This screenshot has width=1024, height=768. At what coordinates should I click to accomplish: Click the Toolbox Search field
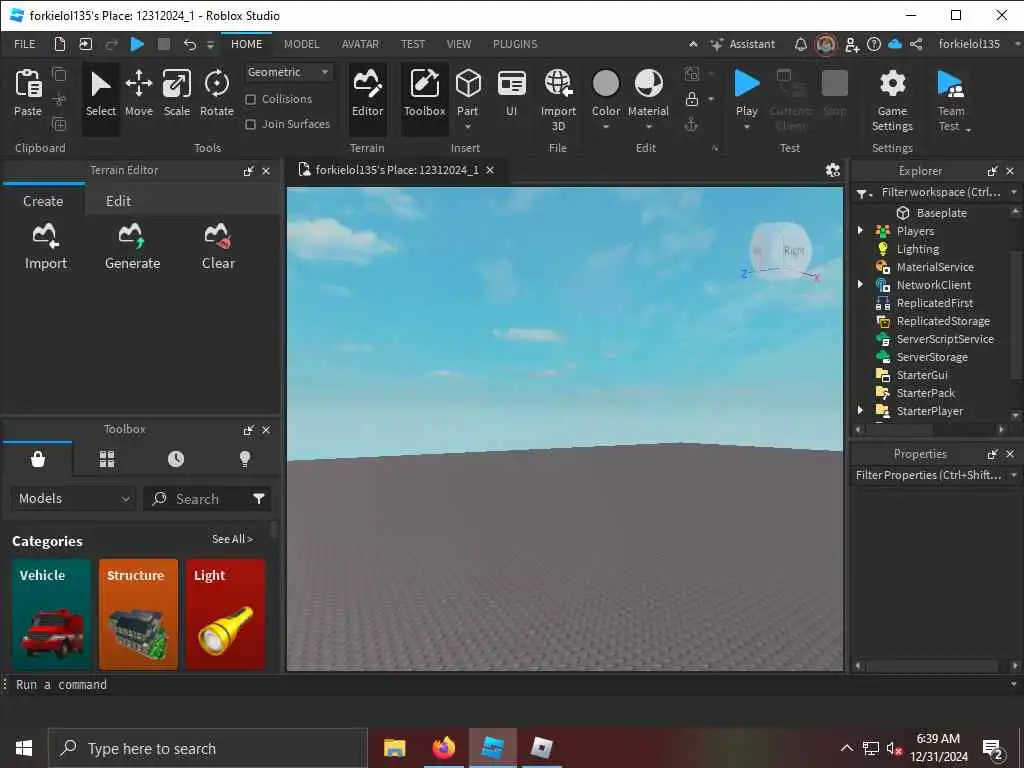point(196,499)
